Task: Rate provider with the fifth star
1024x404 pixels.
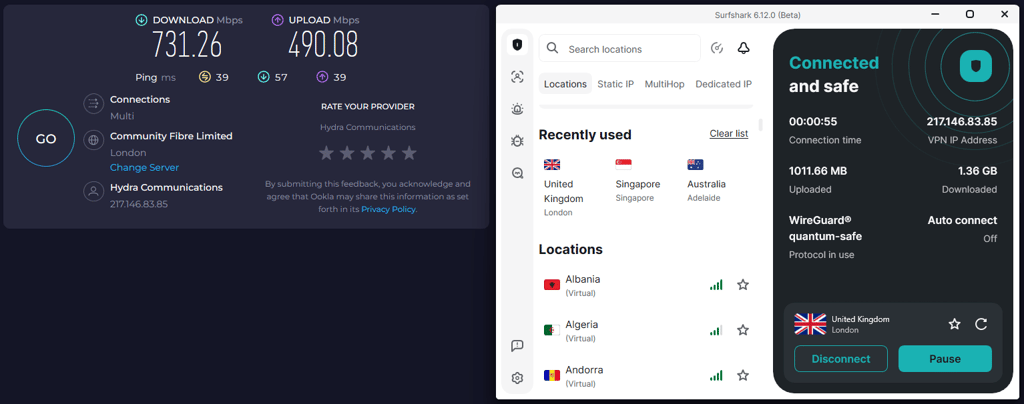Action: [x=409, y=153]
